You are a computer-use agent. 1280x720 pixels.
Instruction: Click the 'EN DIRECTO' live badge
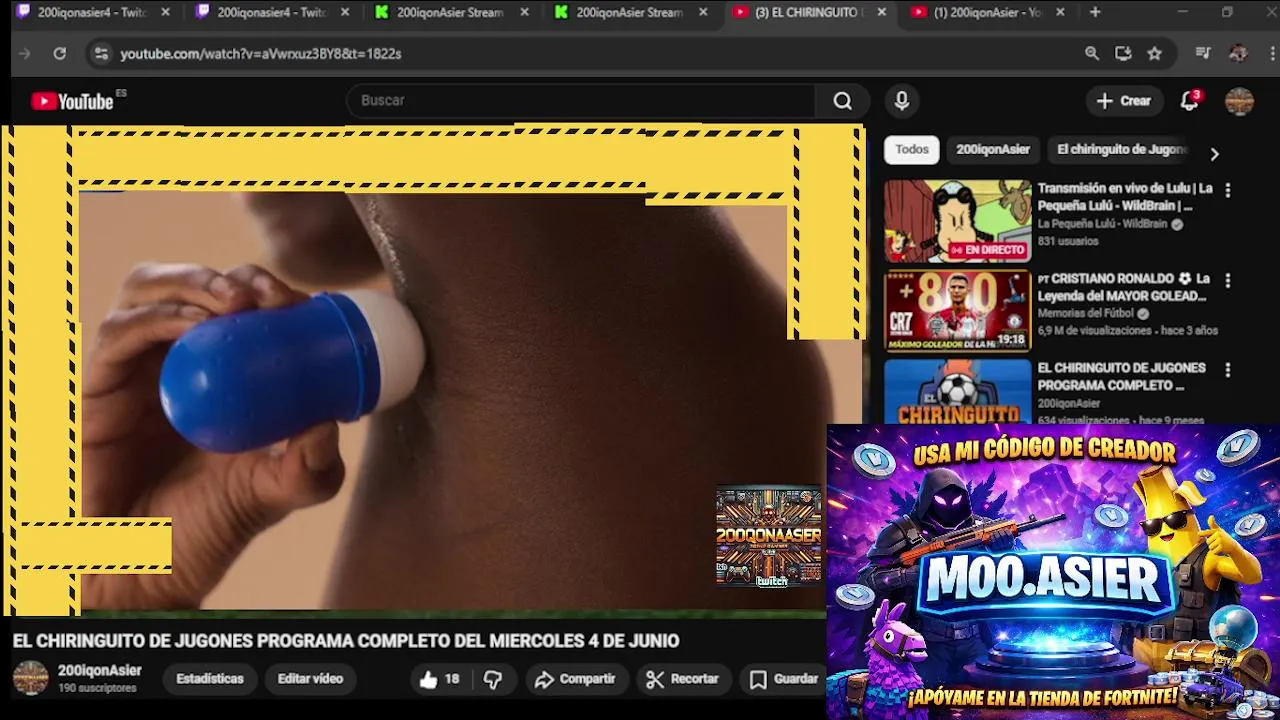click(987, 250)
